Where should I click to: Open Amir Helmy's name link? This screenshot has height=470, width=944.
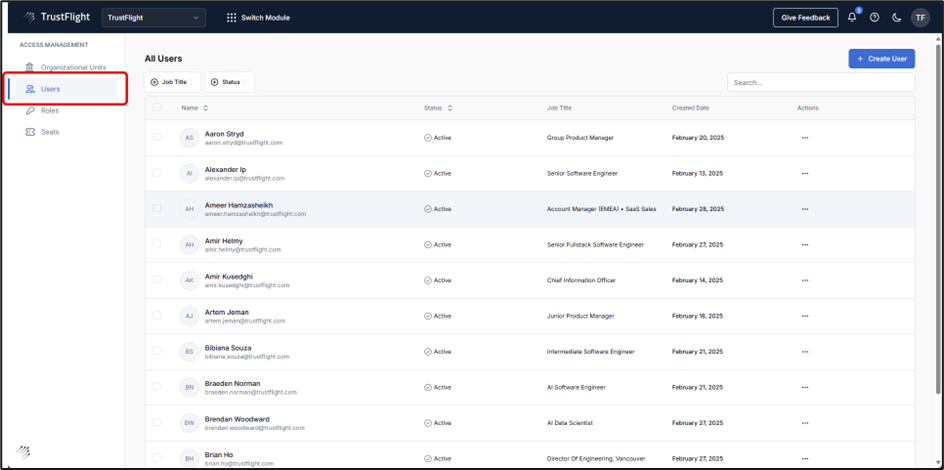click(x=224, y=241)
